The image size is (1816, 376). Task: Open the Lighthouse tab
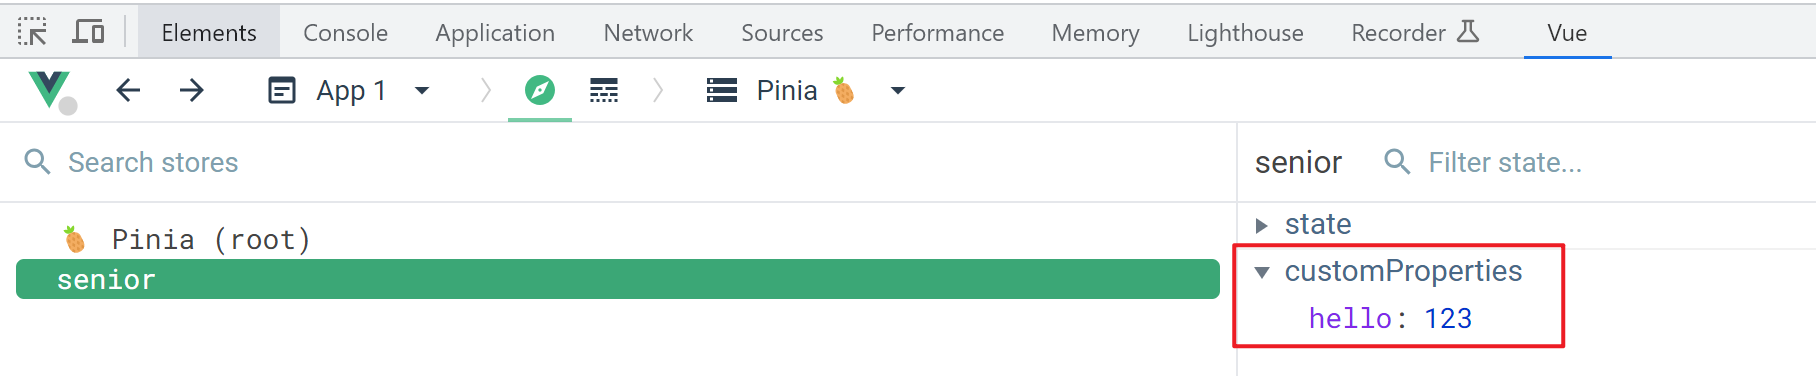pyautogui.click(x=1245, y=33)
